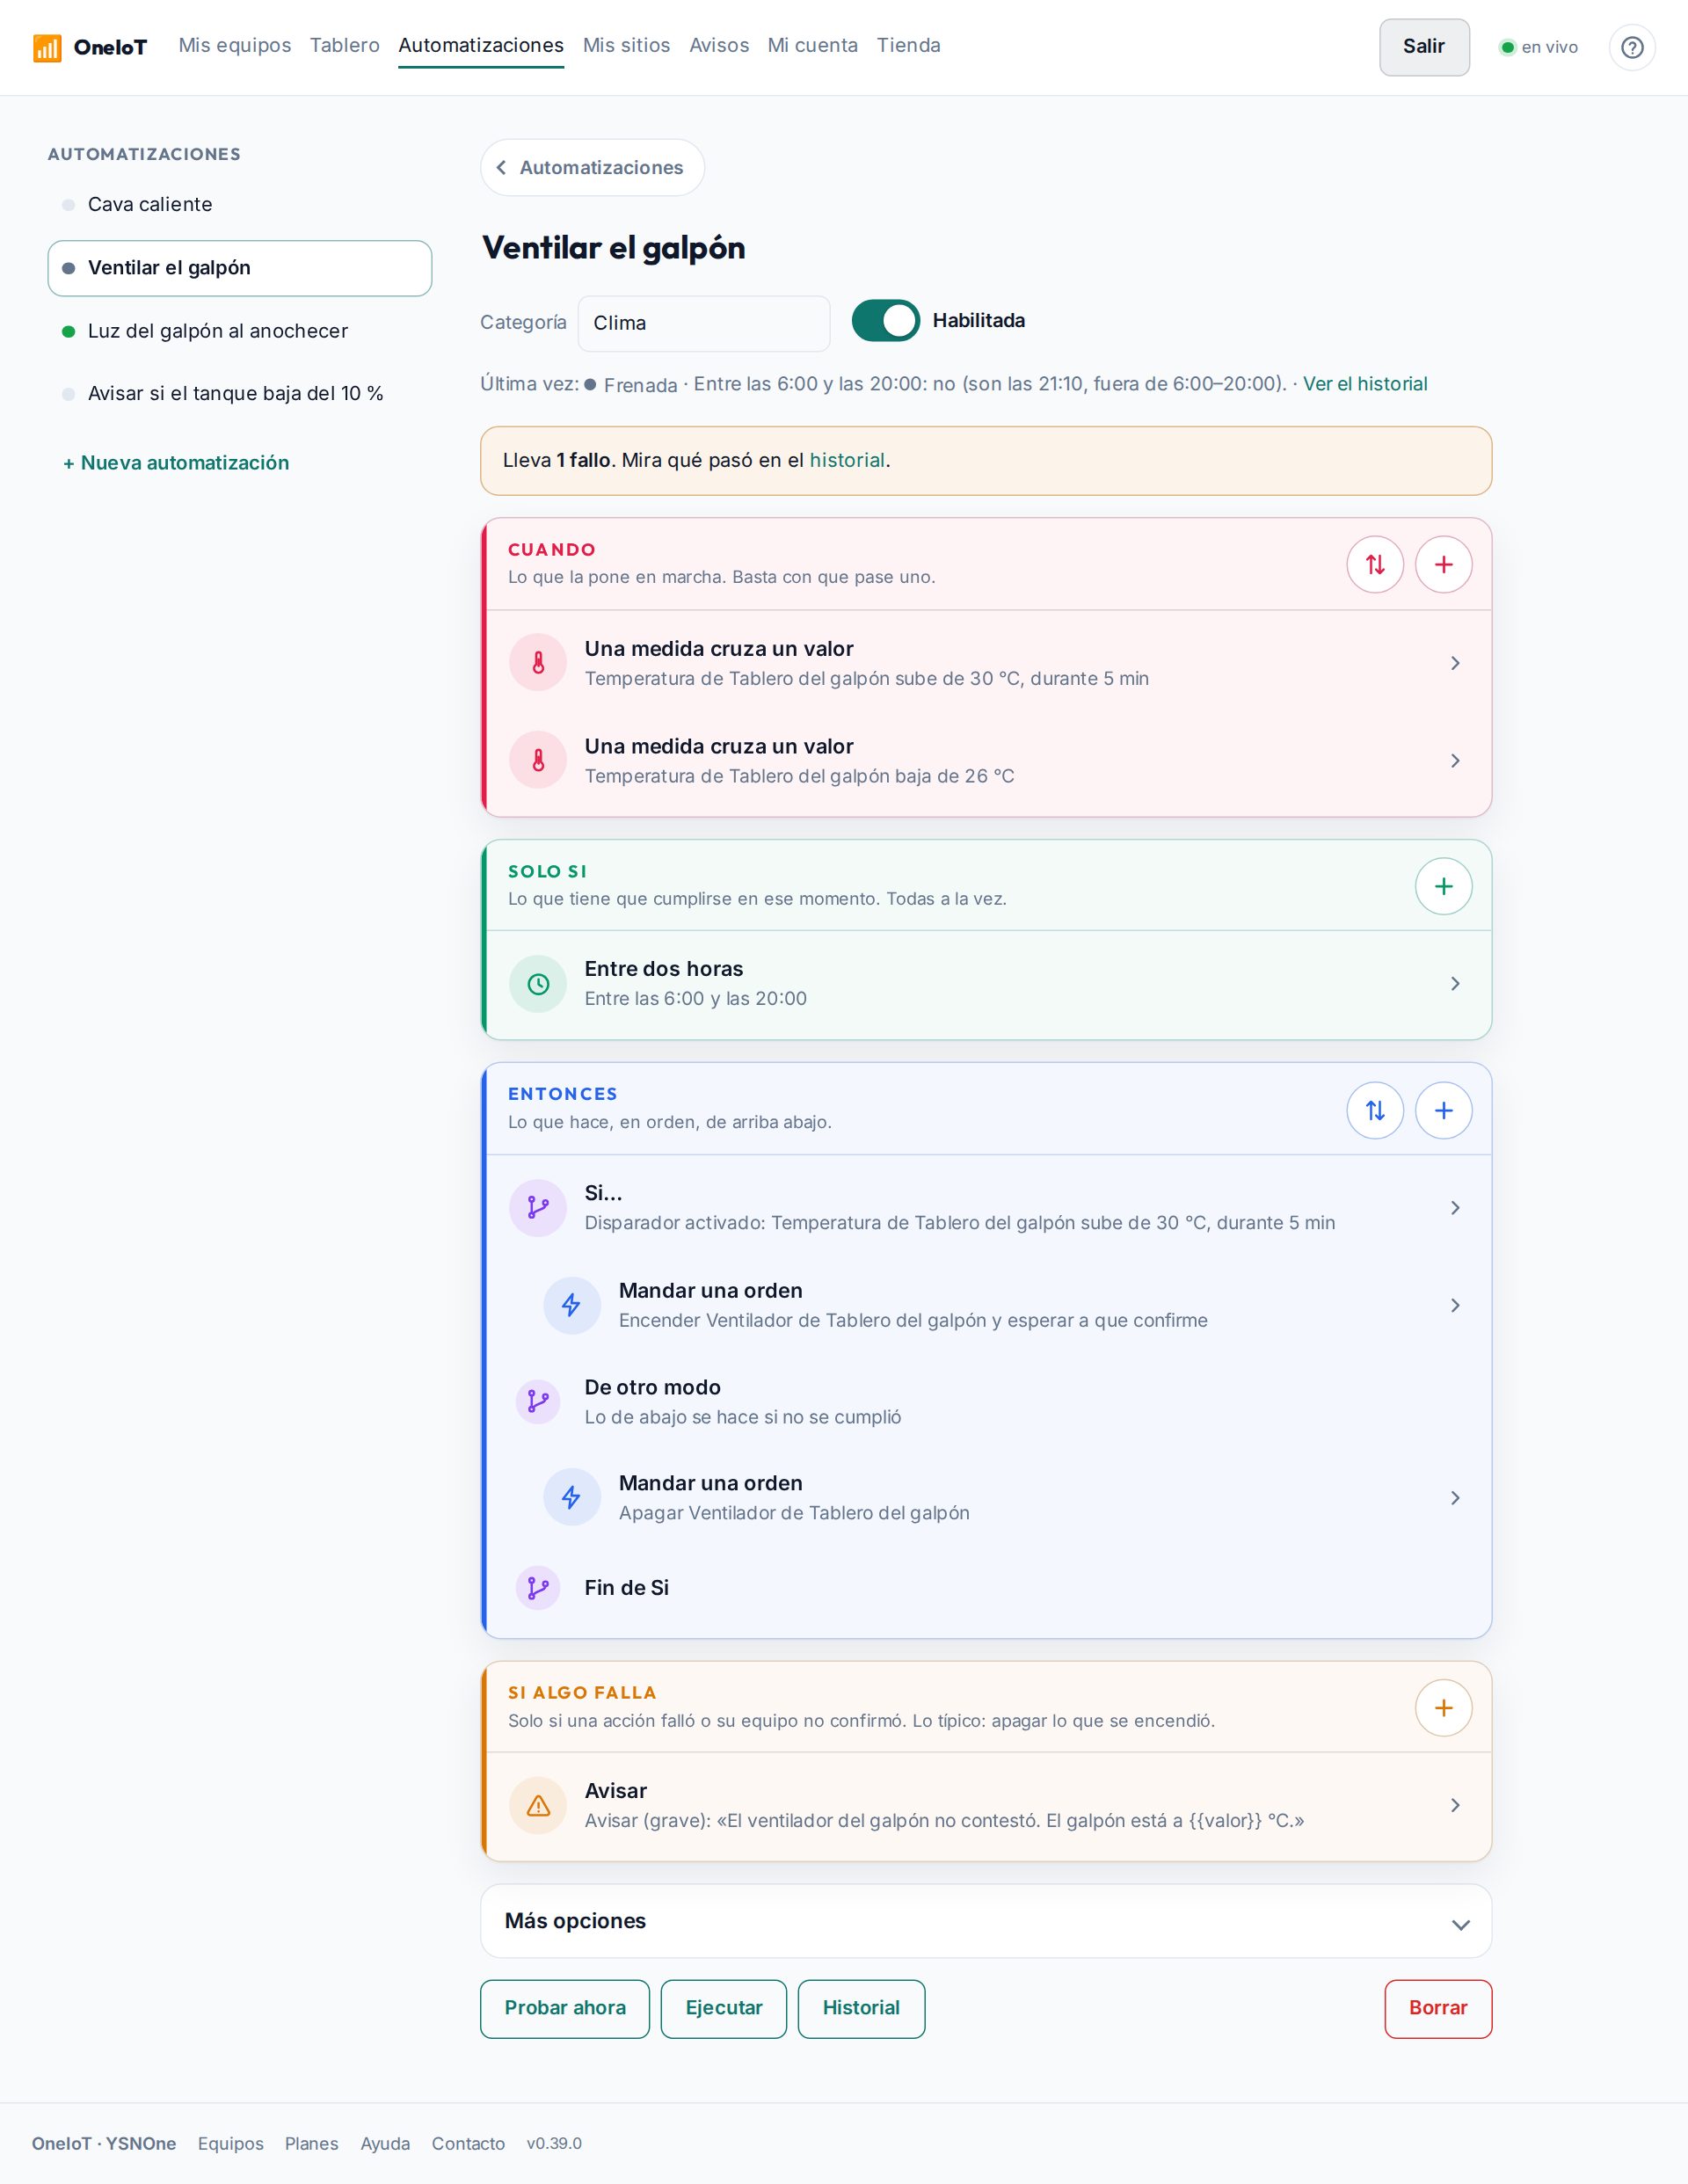Click + Nueva automatización
Screen dimensions: 1688x2184
pyautogui.click(x=176, y=463)
